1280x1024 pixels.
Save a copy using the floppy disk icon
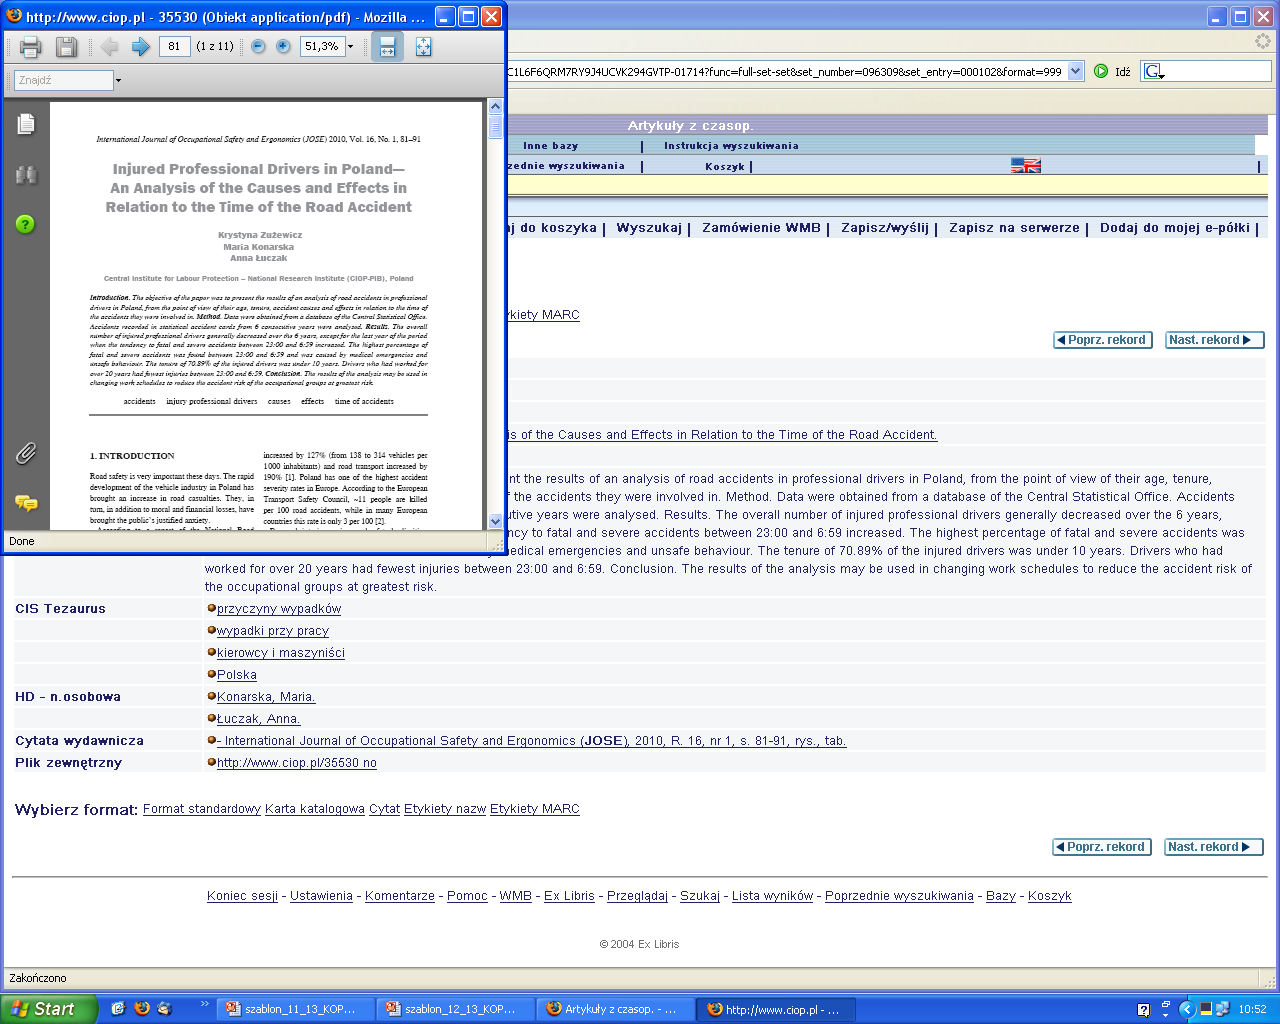[66, 46]
